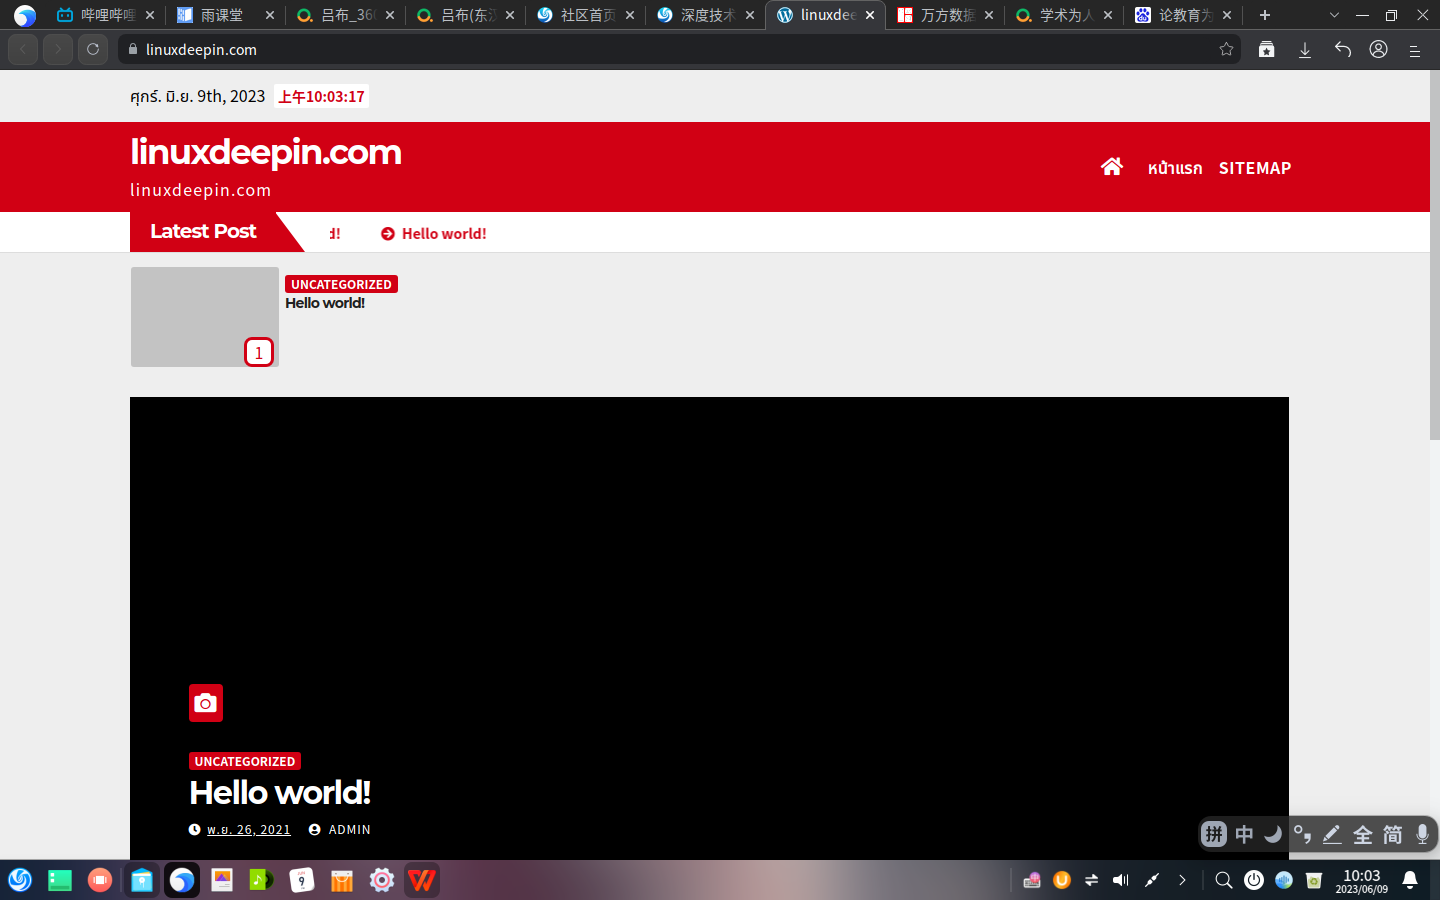Toggle Chinese/English mode button on the input bar
Image resolution: width=1440 pixels, height=900 pixels.
tap(1244, 834)
